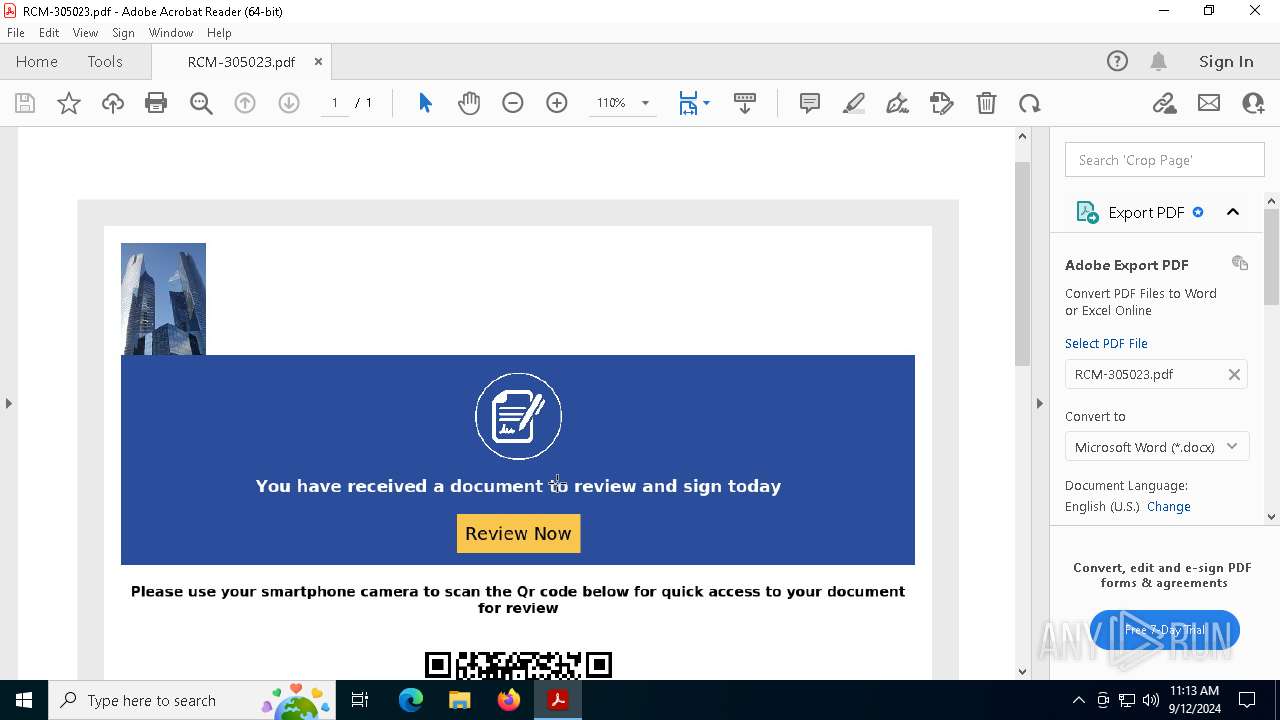This screenshot has width=1280, height=720.
Task: Open the Action Center notifications
Action: (x=1247, y=700)
